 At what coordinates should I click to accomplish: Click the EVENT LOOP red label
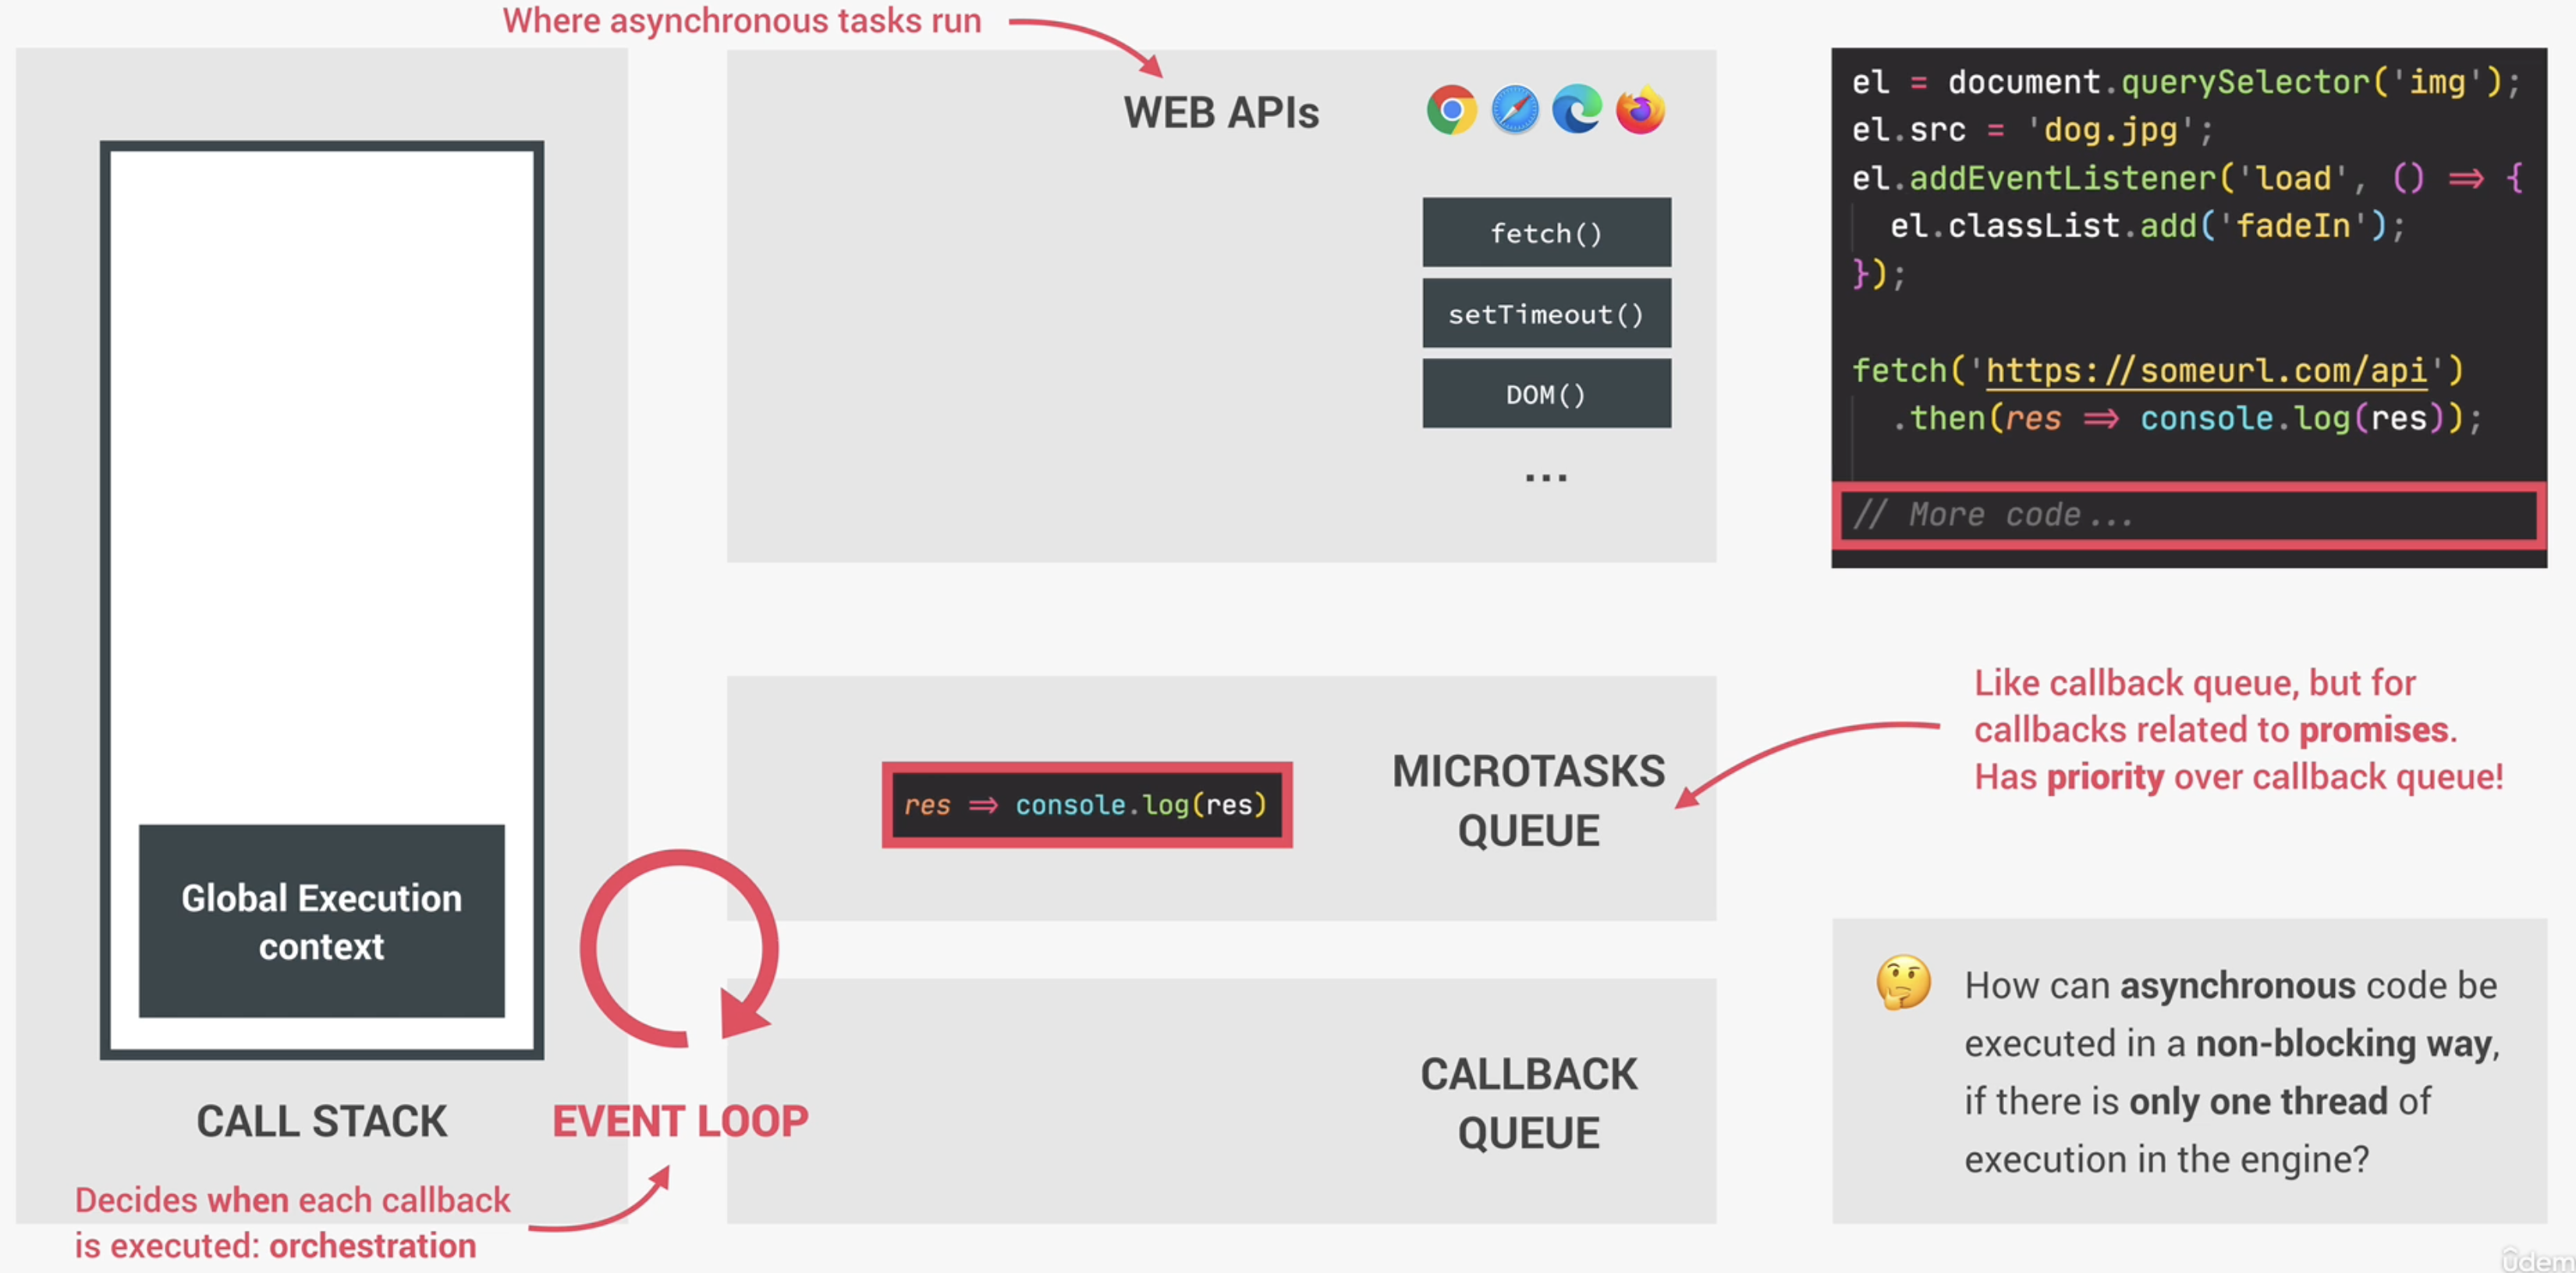coord(680,1121)
